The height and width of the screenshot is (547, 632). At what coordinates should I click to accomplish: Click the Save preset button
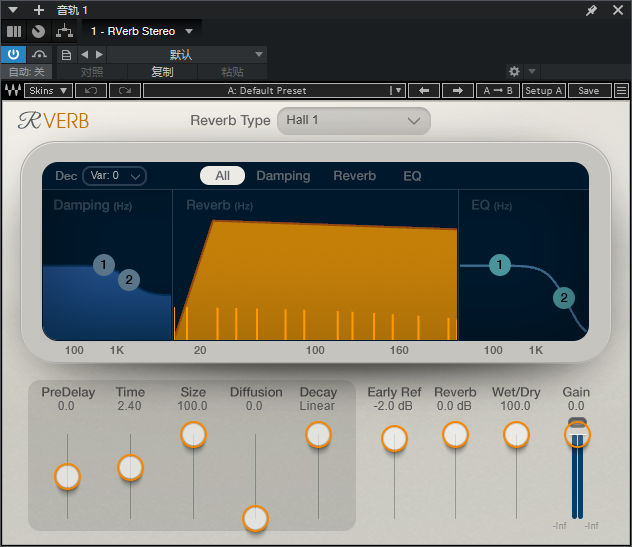pos(589,91)
